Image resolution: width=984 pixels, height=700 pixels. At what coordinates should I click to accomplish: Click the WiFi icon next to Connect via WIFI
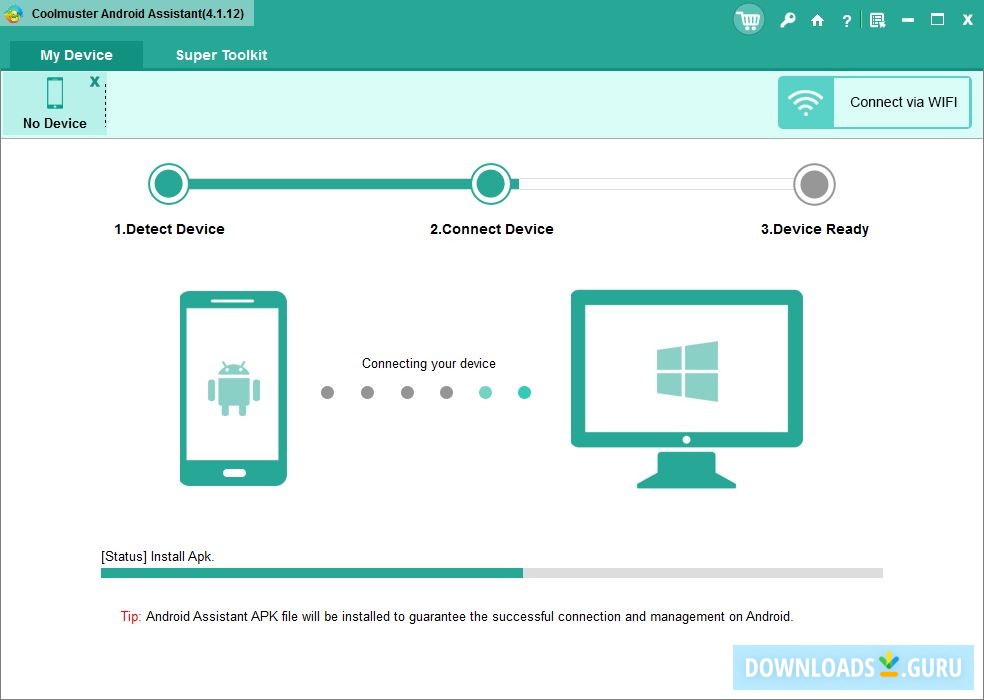(x=806, y=102)
